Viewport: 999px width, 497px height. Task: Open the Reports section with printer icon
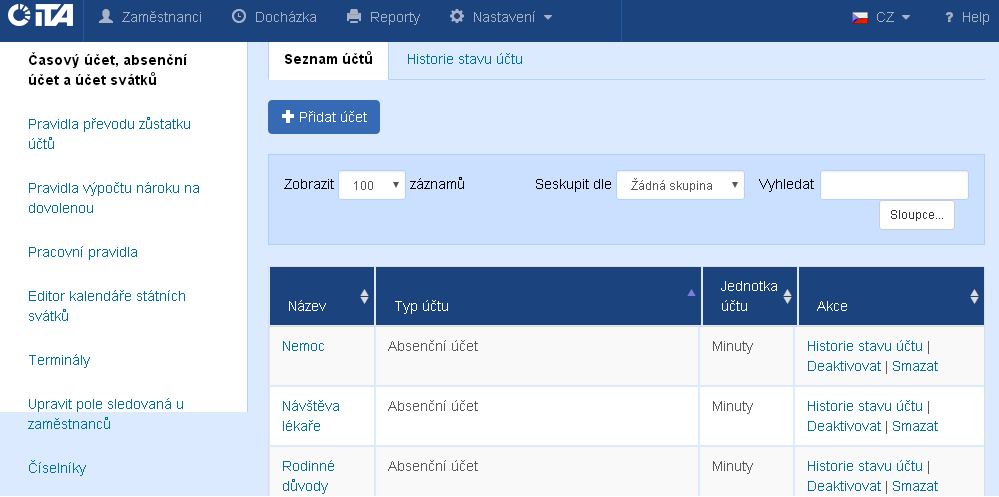(x=383, y=17)
